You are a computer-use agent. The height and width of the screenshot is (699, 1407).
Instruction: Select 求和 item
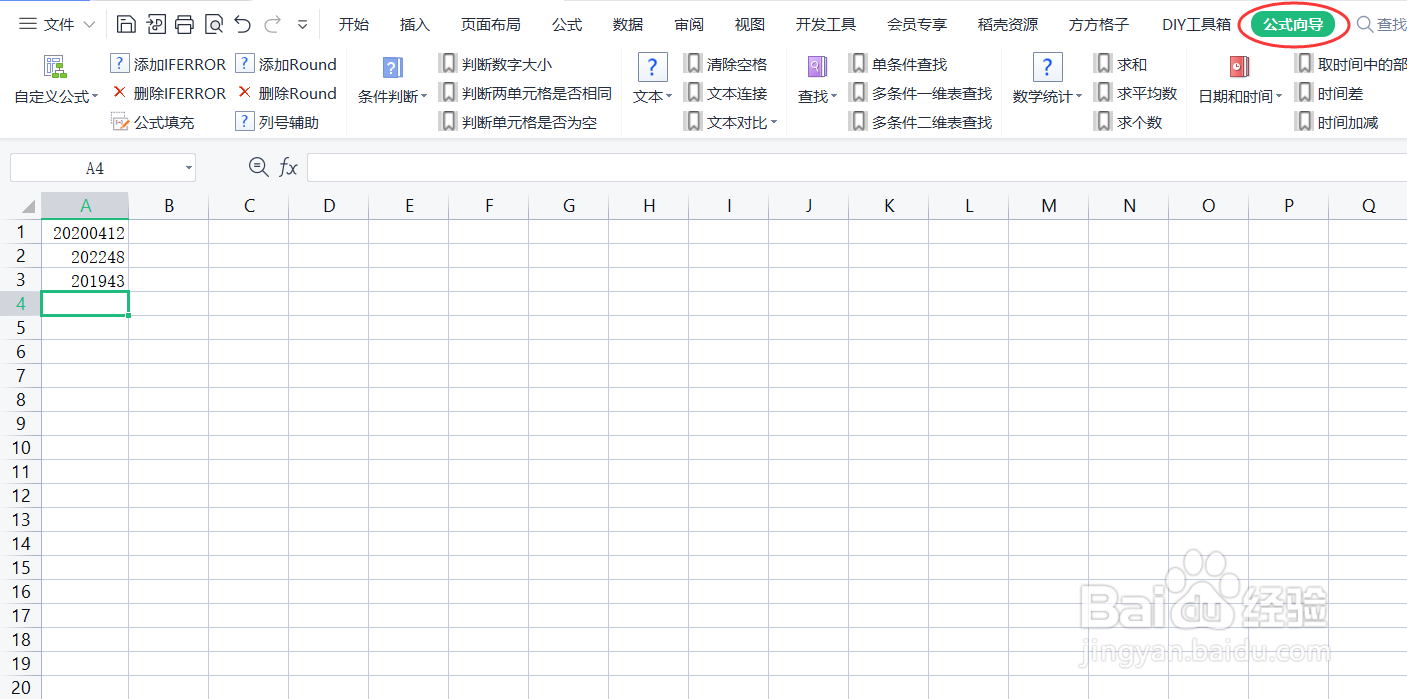point(1121,64)
